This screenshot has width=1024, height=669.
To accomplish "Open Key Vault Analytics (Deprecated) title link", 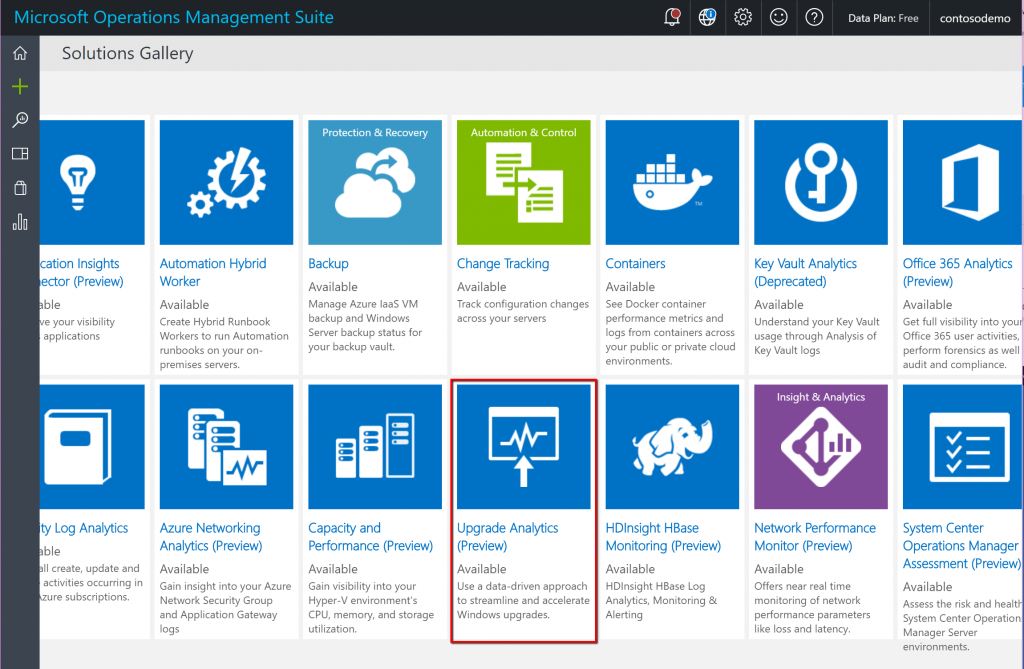I will (805, 272).
